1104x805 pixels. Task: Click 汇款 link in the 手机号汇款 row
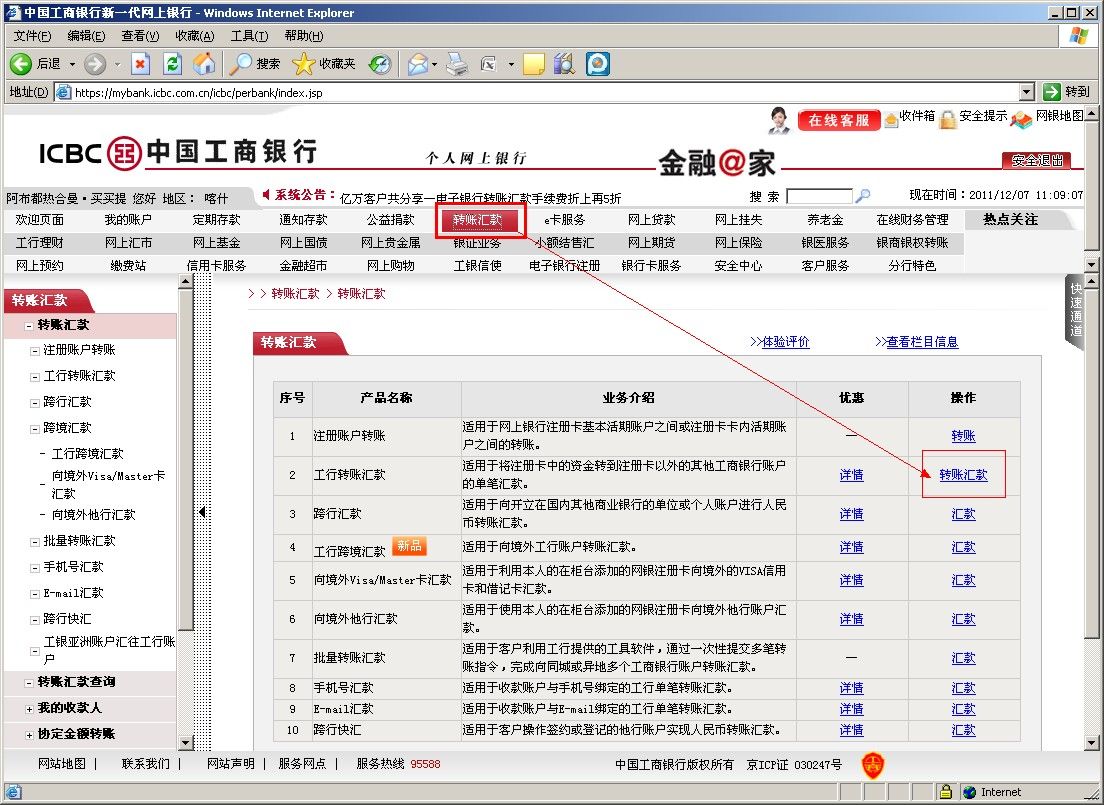click(x=963, y=688)
